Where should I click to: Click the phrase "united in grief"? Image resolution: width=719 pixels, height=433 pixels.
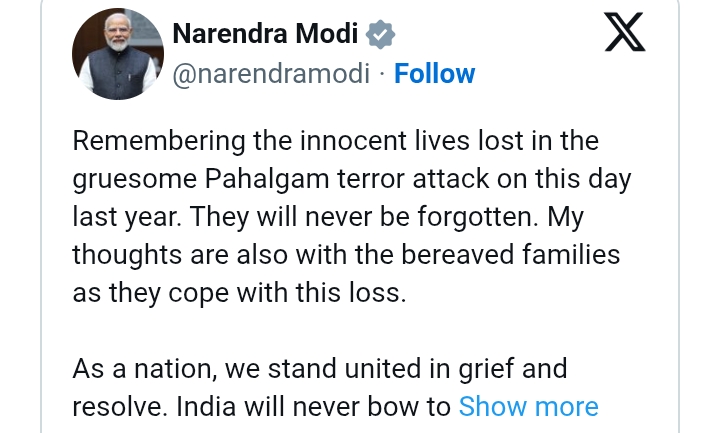(x=433, y=369)
